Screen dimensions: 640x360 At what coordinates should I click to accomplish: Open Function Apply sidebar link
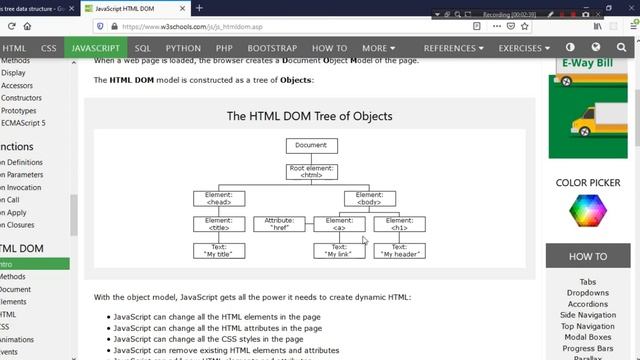point(13,213)
